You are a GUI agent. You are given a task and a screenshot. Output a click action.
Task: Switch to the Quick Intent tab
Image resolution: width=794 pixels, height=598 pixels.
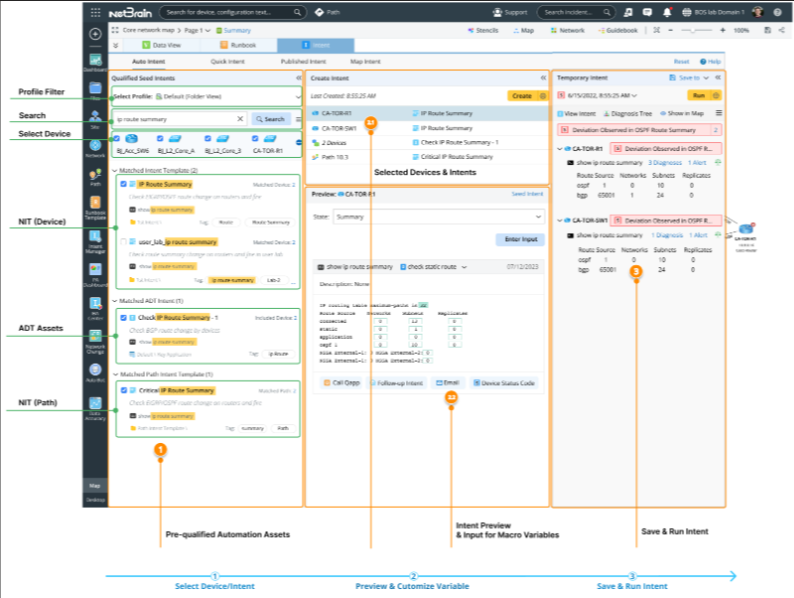pyautogui.click(x=227, y=61)
